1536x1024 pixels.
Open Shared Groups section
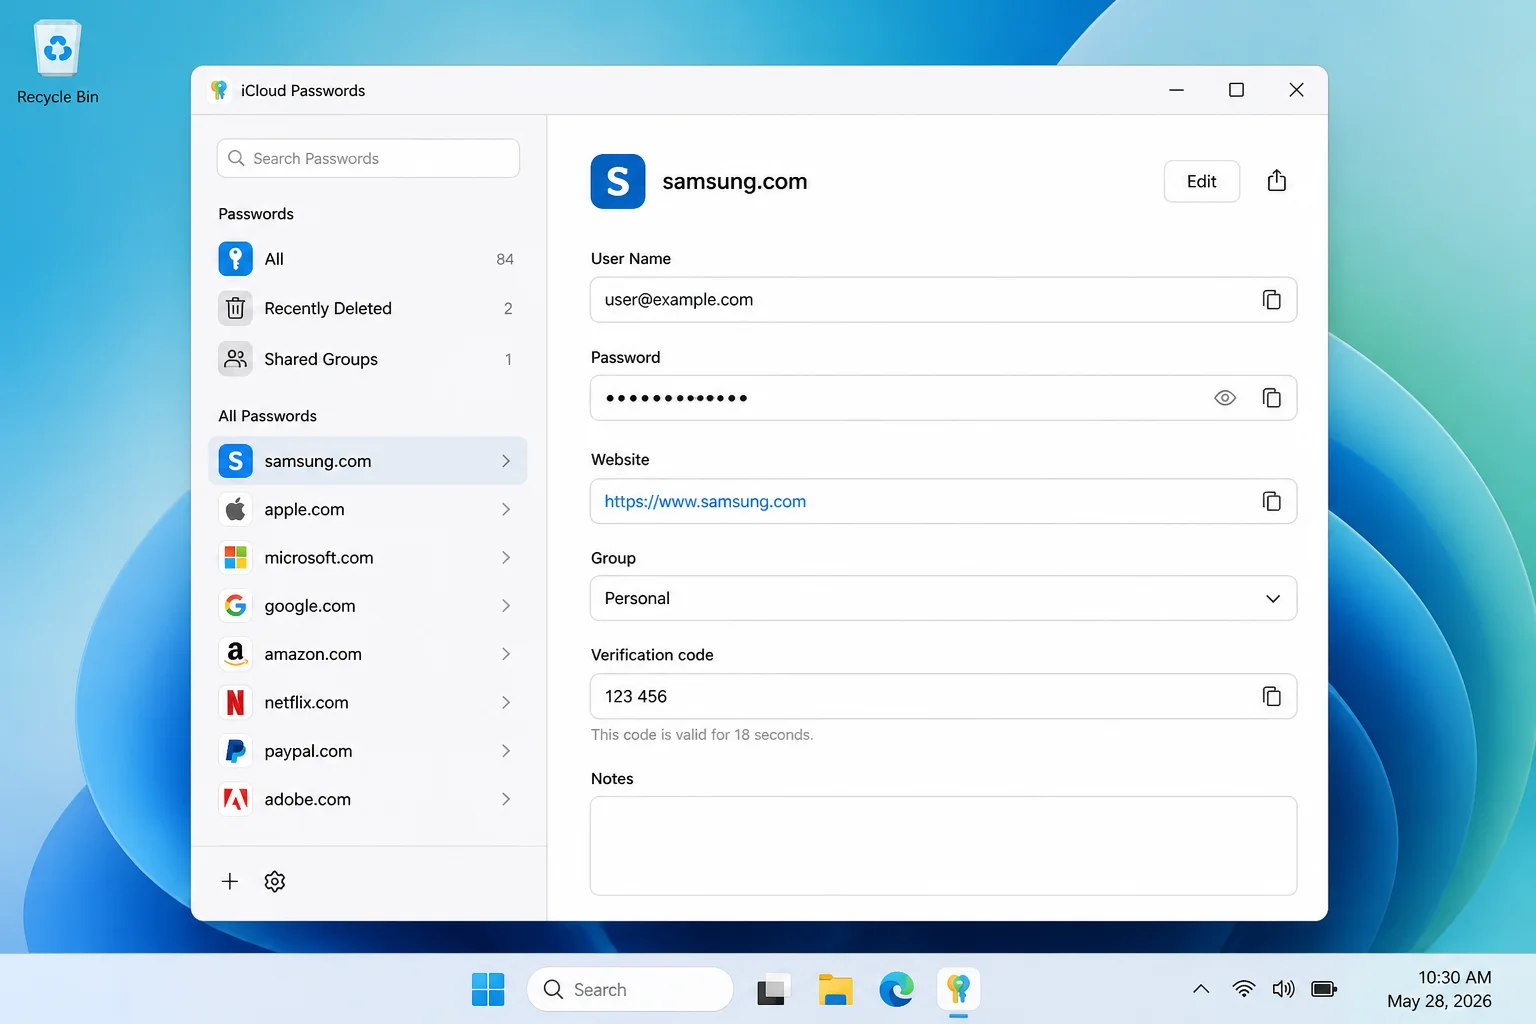(368, 359)
